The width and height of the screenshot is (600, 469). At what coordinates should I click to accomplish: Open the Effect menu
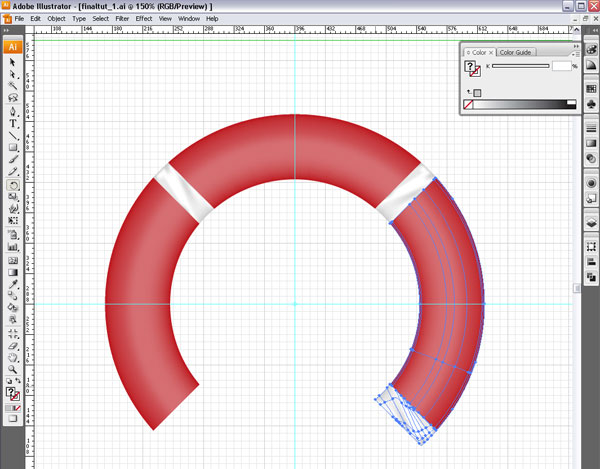pos(144,18)
